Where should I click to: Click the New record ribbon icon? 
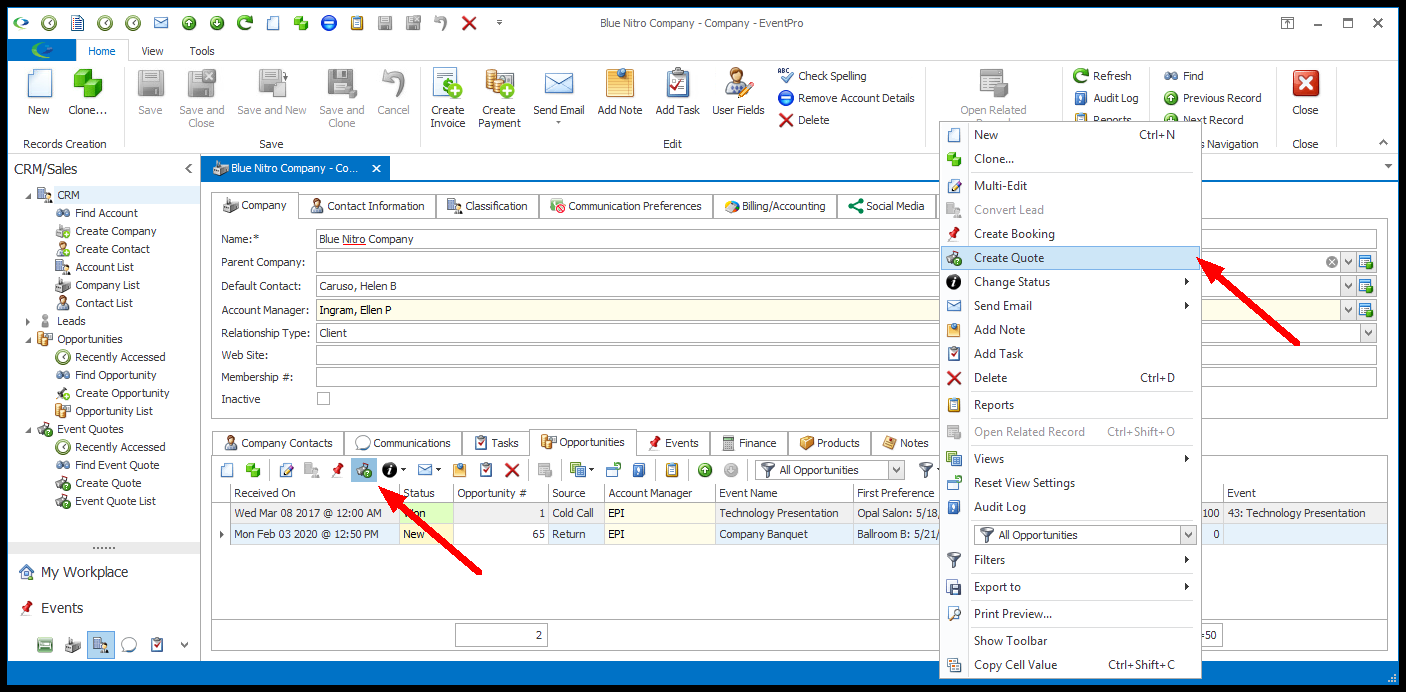click(x=39, y=93)
